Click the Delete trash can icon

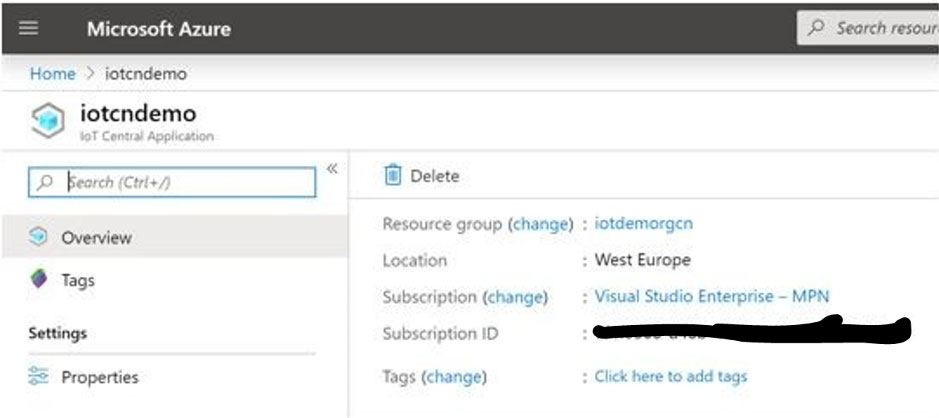(393, 176)
